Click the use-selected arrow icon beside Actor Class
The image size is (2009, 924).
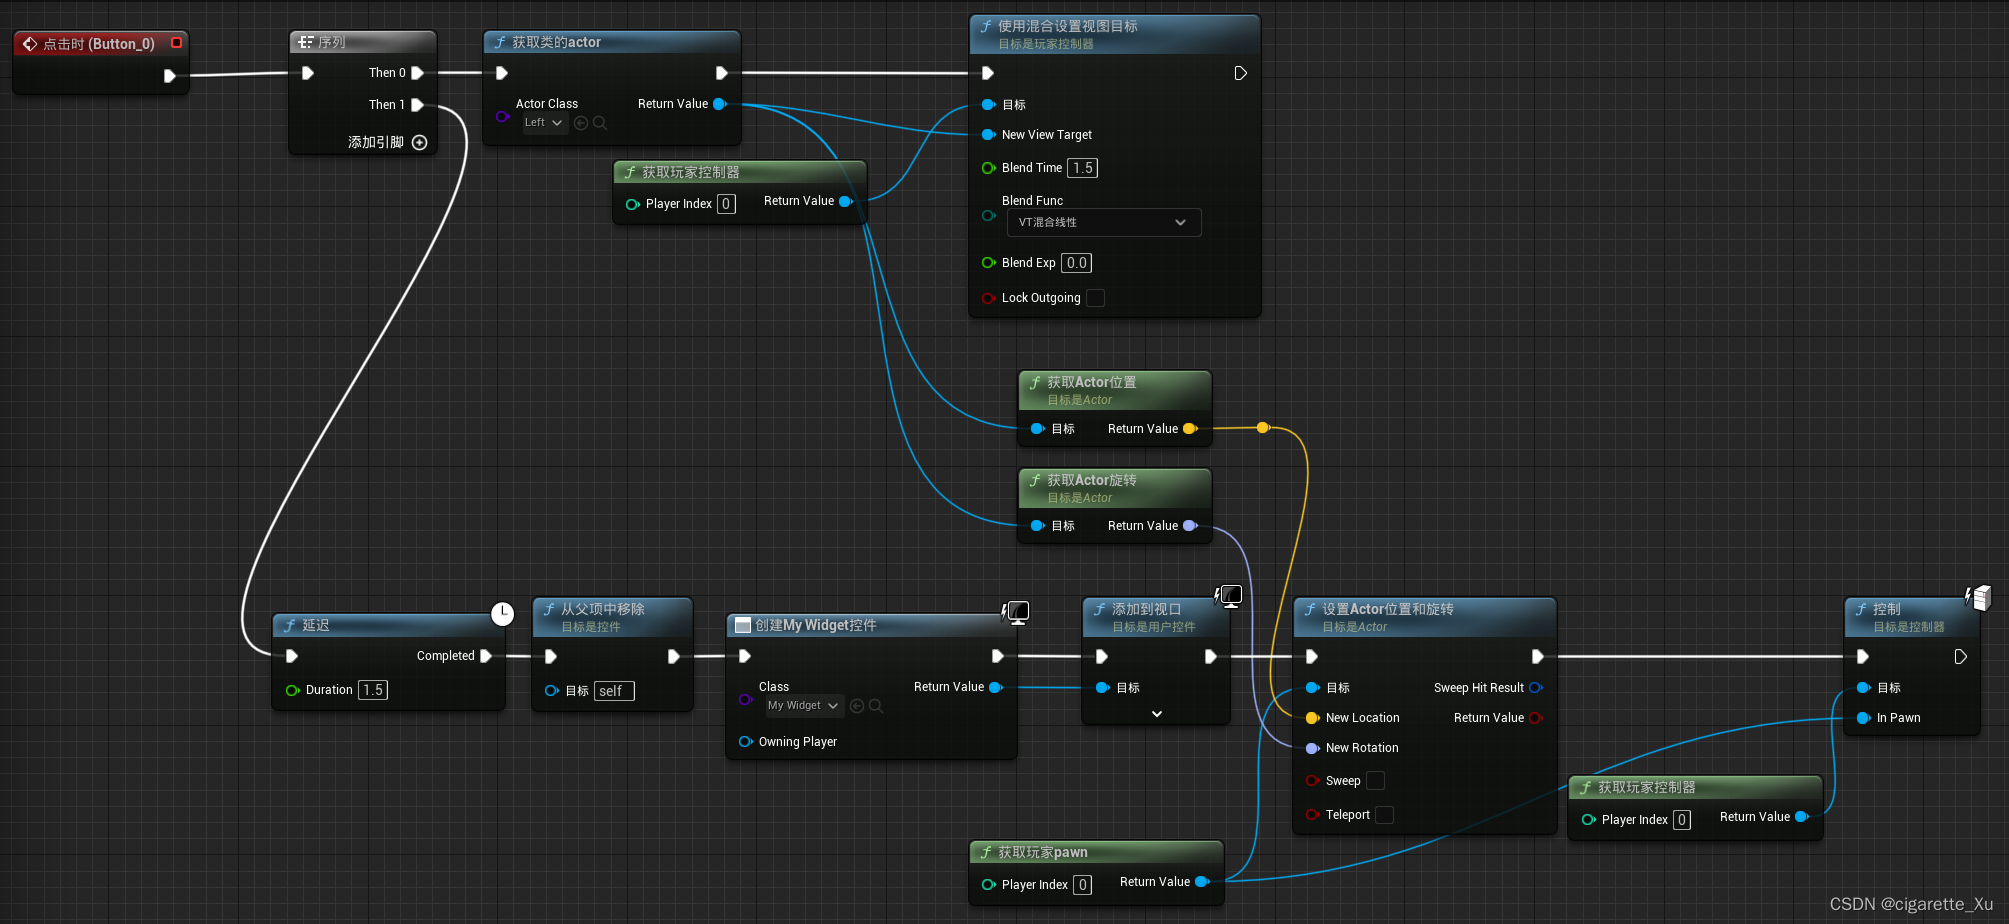pos(581,123)
